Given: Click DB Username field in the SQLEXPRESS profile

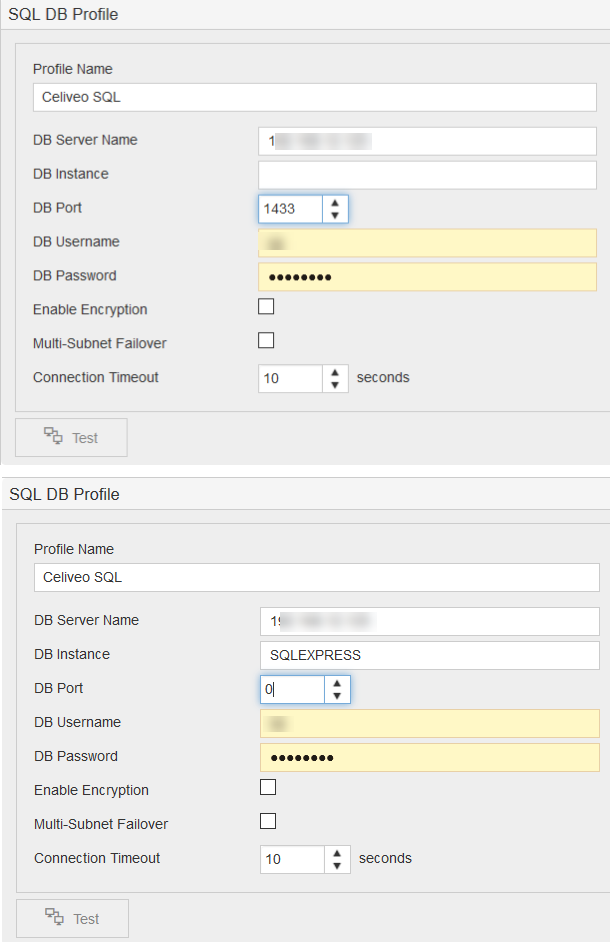Looking at the screenshot, I should point(429,723).
